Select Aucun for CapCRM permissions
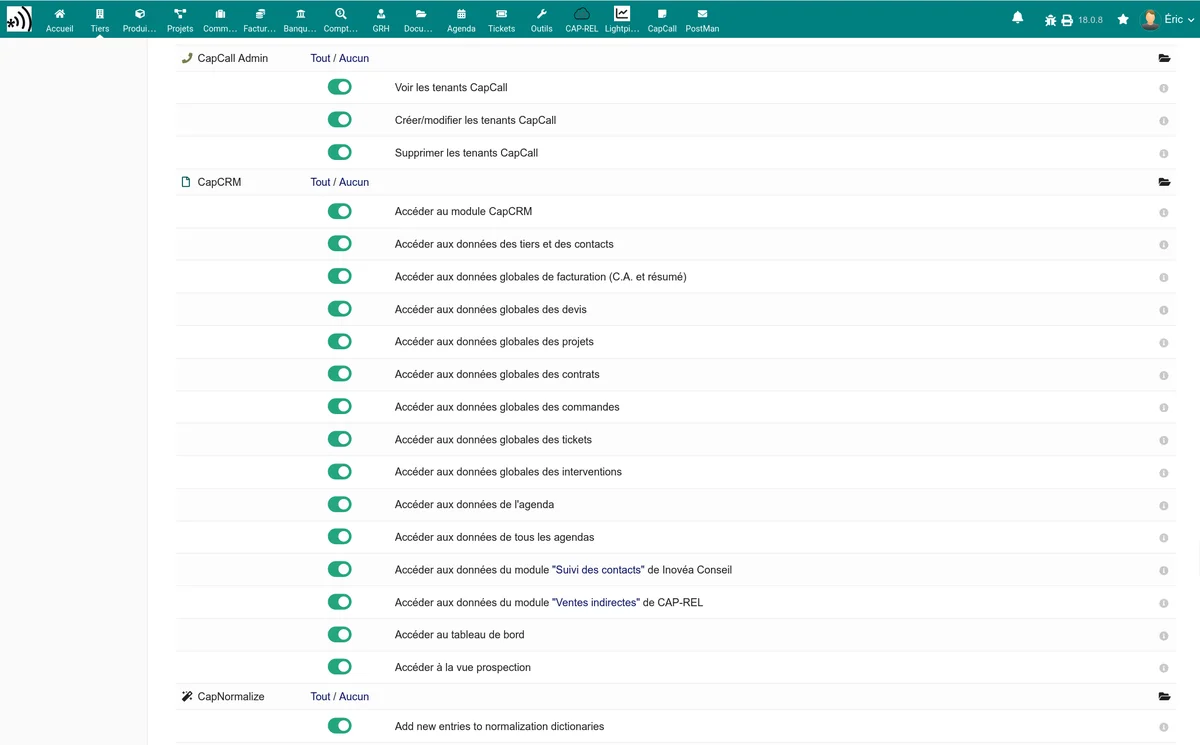The width and height of the screenshot is (1200, 745). coord(354,182)
